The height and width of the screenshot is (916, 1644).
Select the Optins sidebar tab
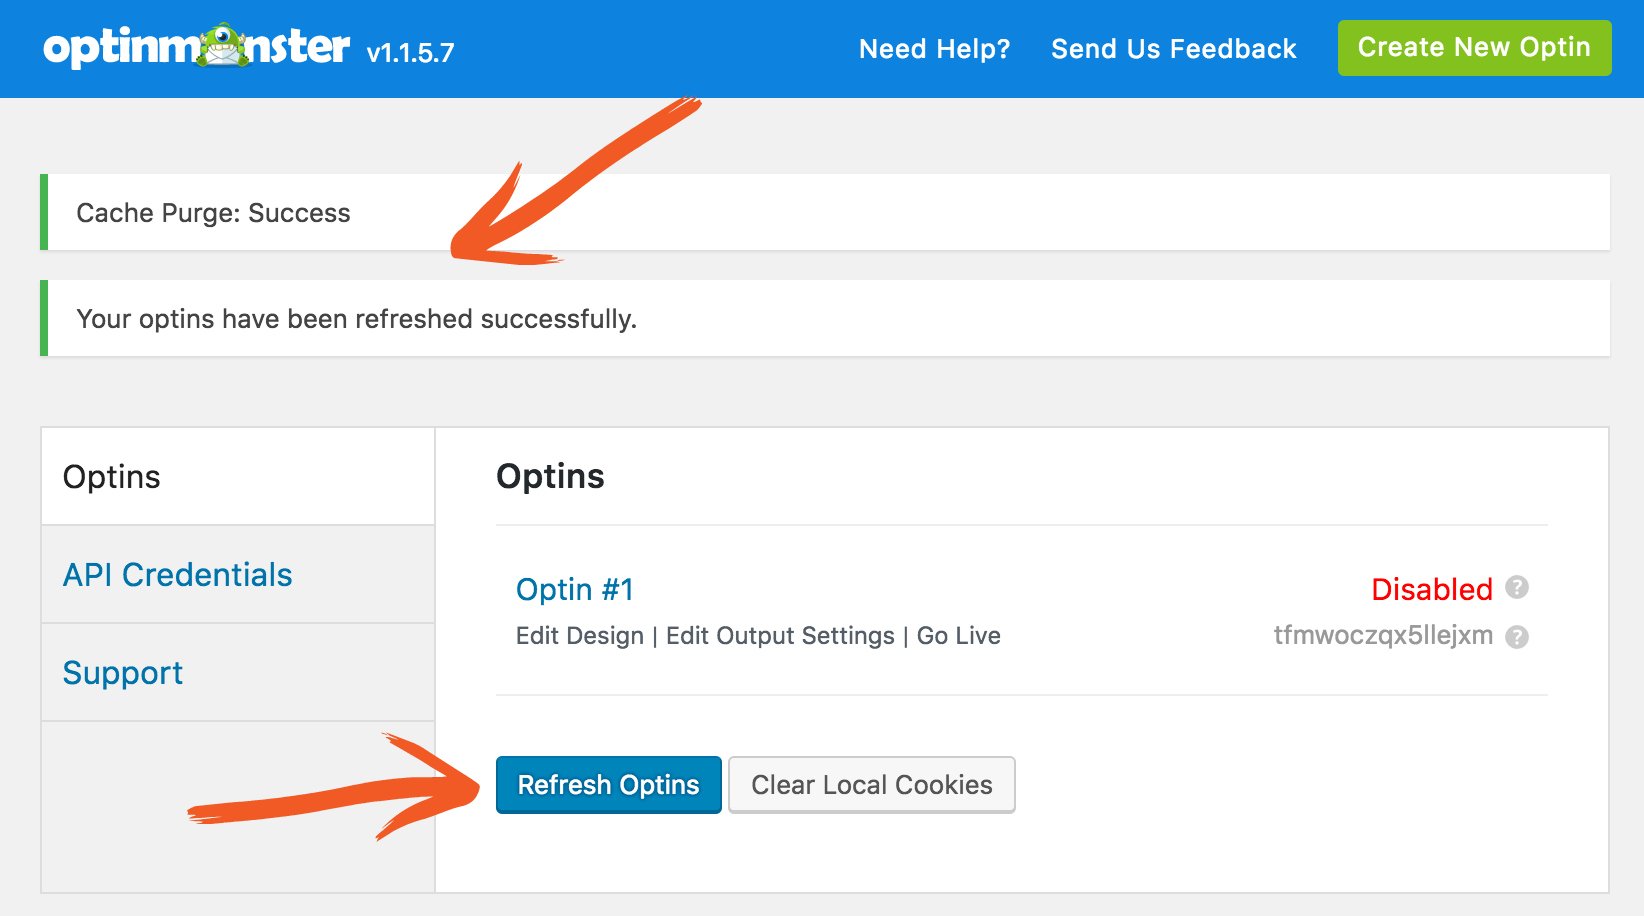[x=238, y=477]
